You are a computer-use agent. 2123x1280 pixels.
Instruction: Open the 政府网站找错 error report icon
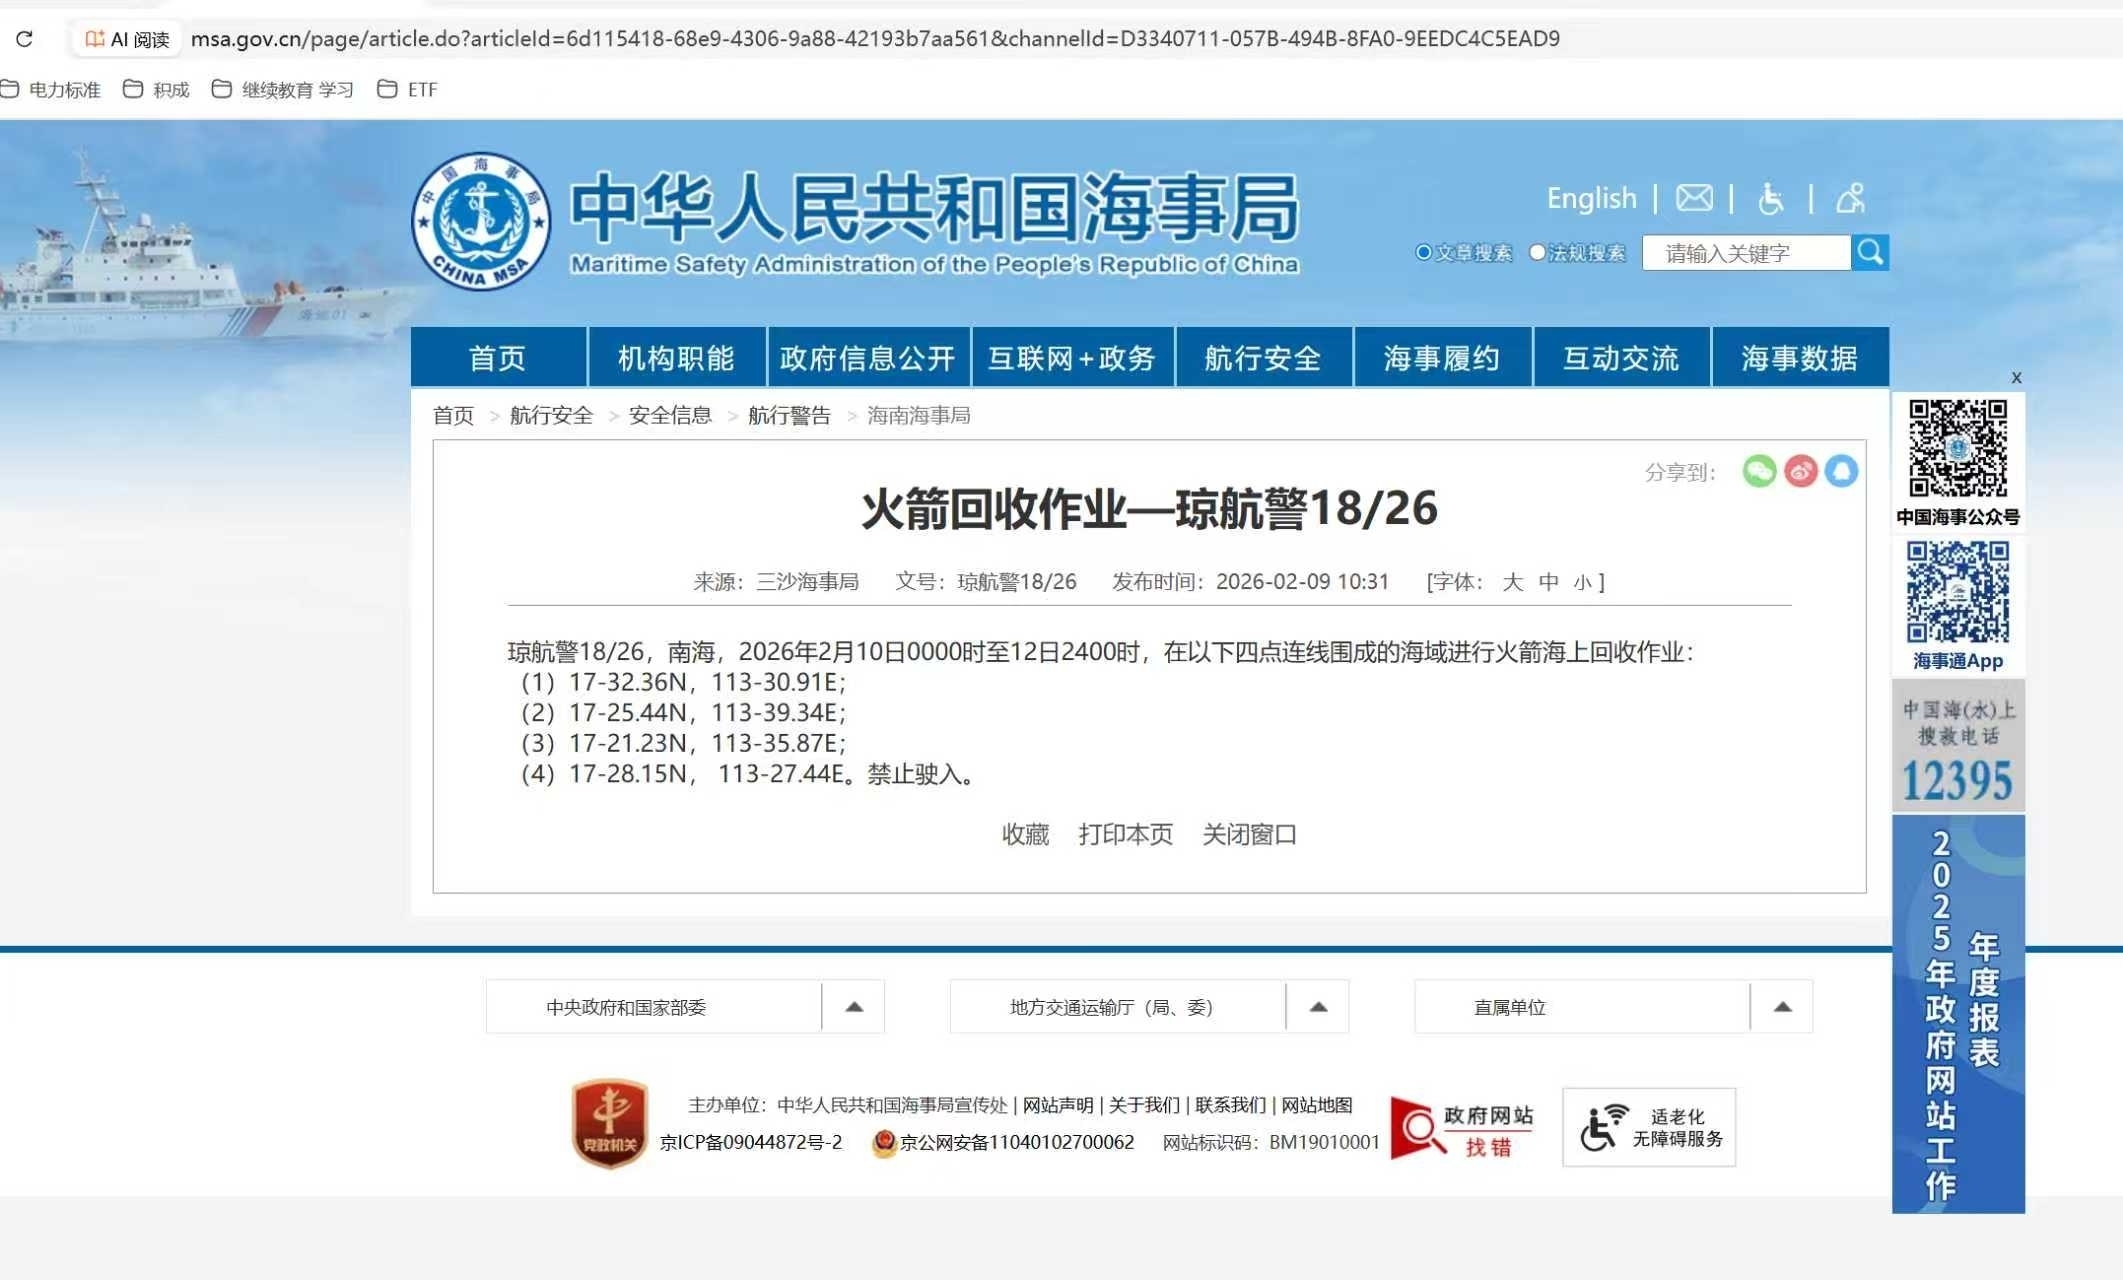click(1462, 1128)
